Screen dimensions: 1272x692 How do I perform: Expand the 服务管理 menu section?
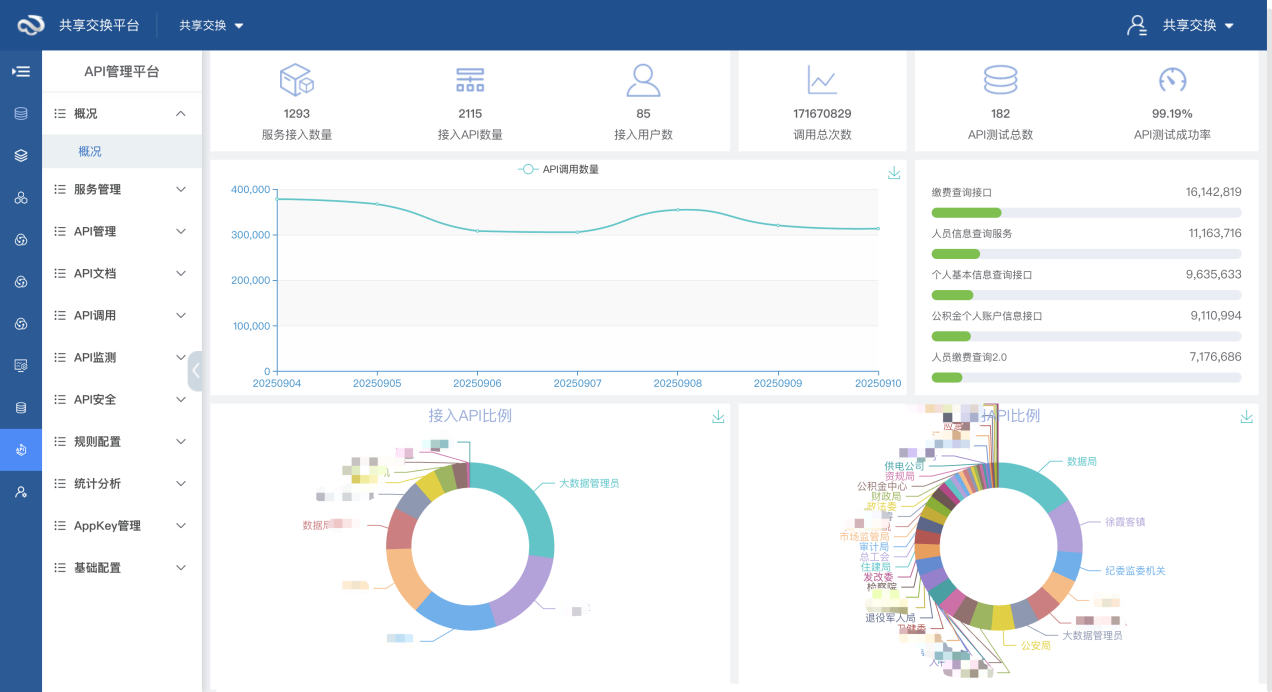[x=121, y=189]
